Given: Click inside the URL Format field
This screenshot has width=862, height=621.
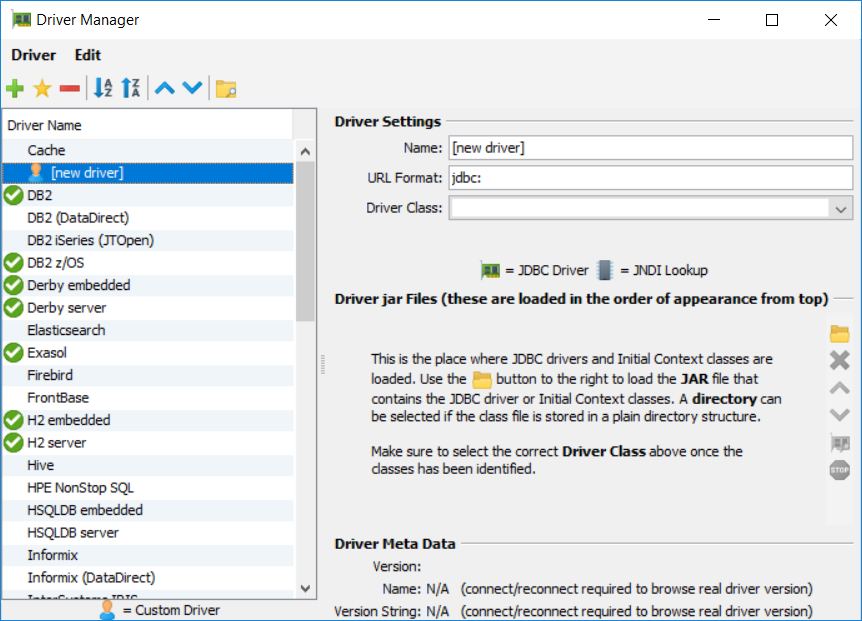Looking at the screenshot, I should point(650,178).
